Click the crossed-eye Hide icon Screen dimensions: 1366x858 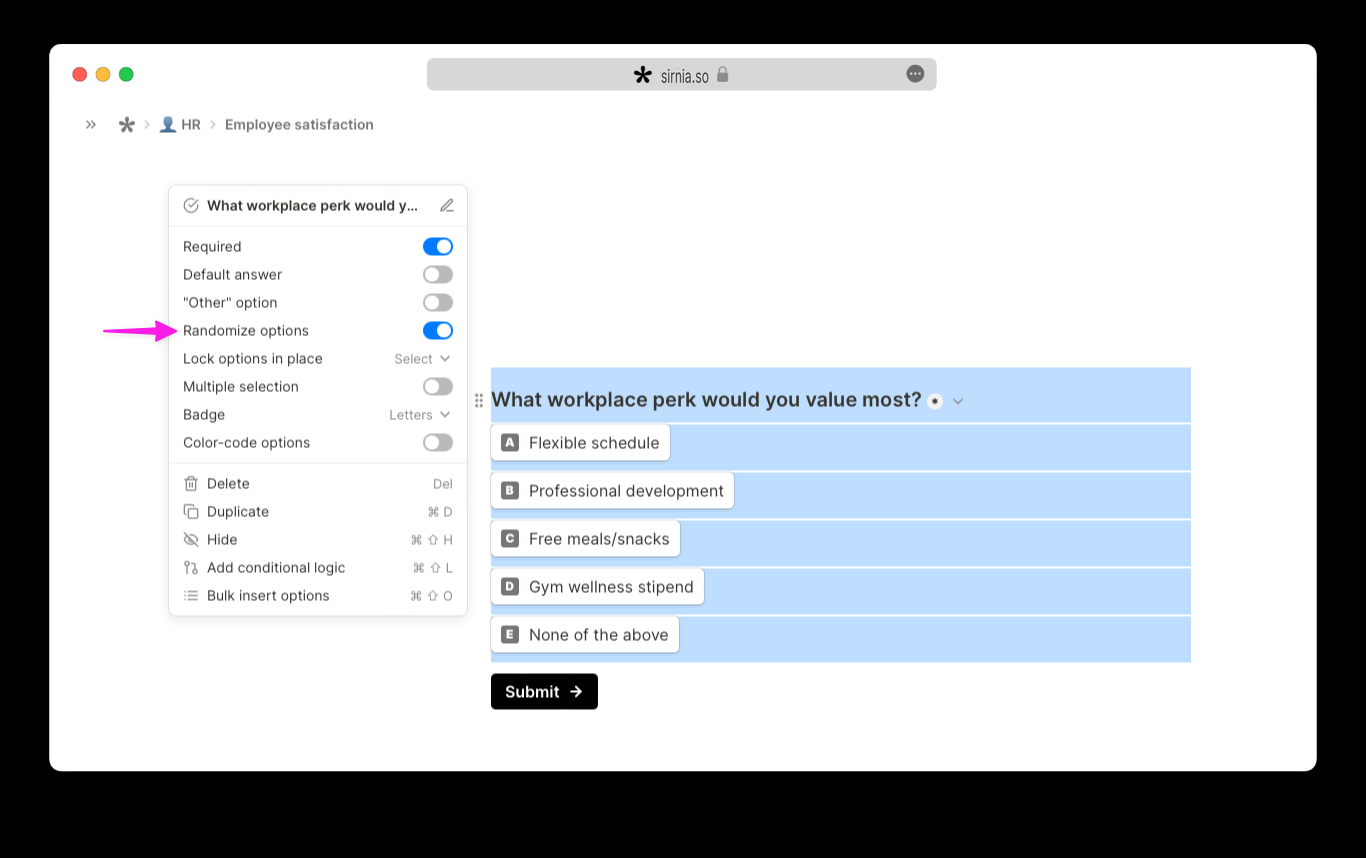[191, 540]
